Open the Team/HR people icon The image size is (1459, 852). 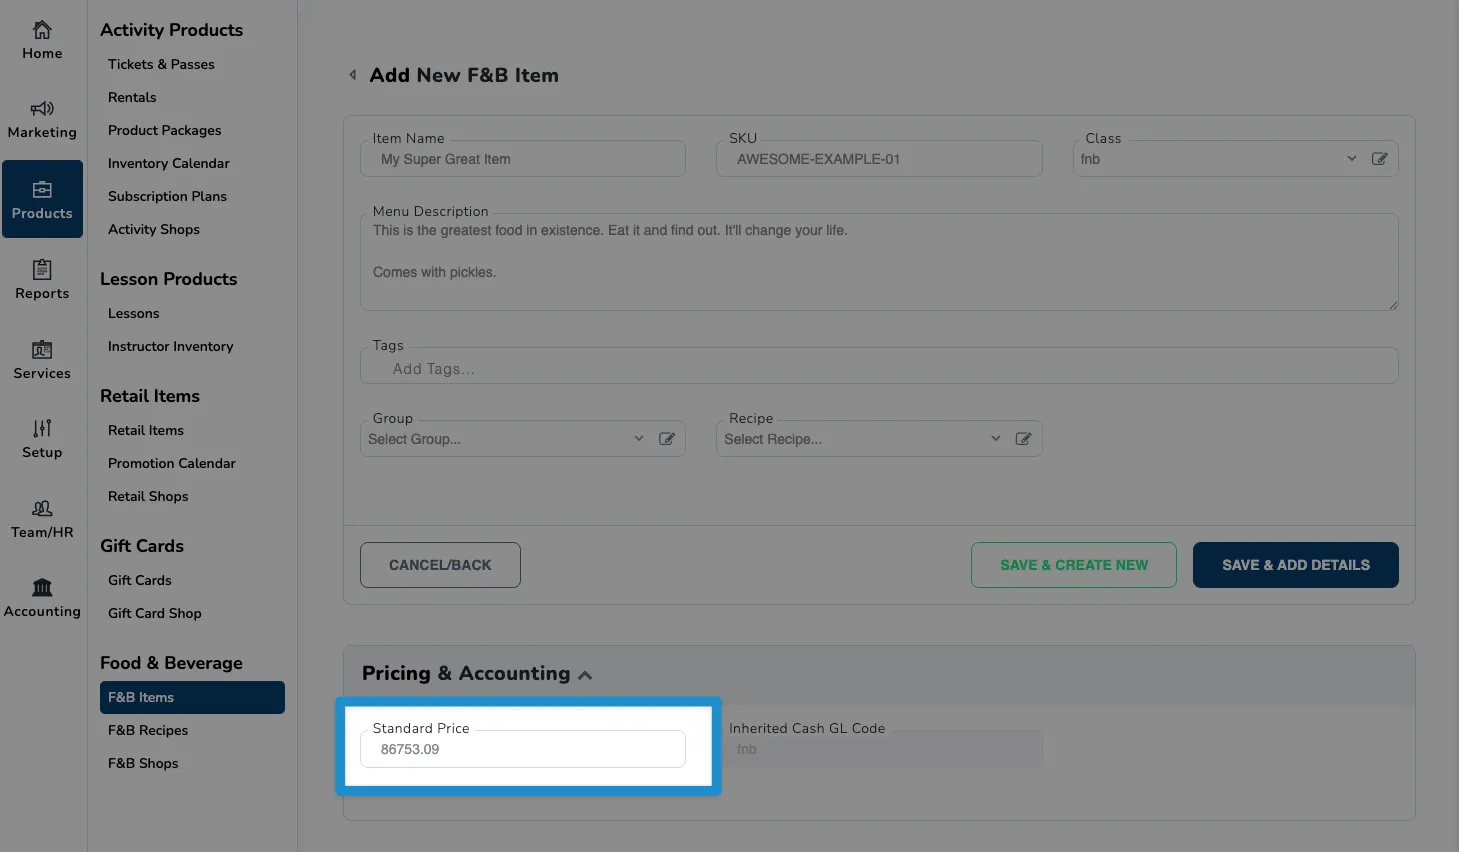[x=42, y=508]
